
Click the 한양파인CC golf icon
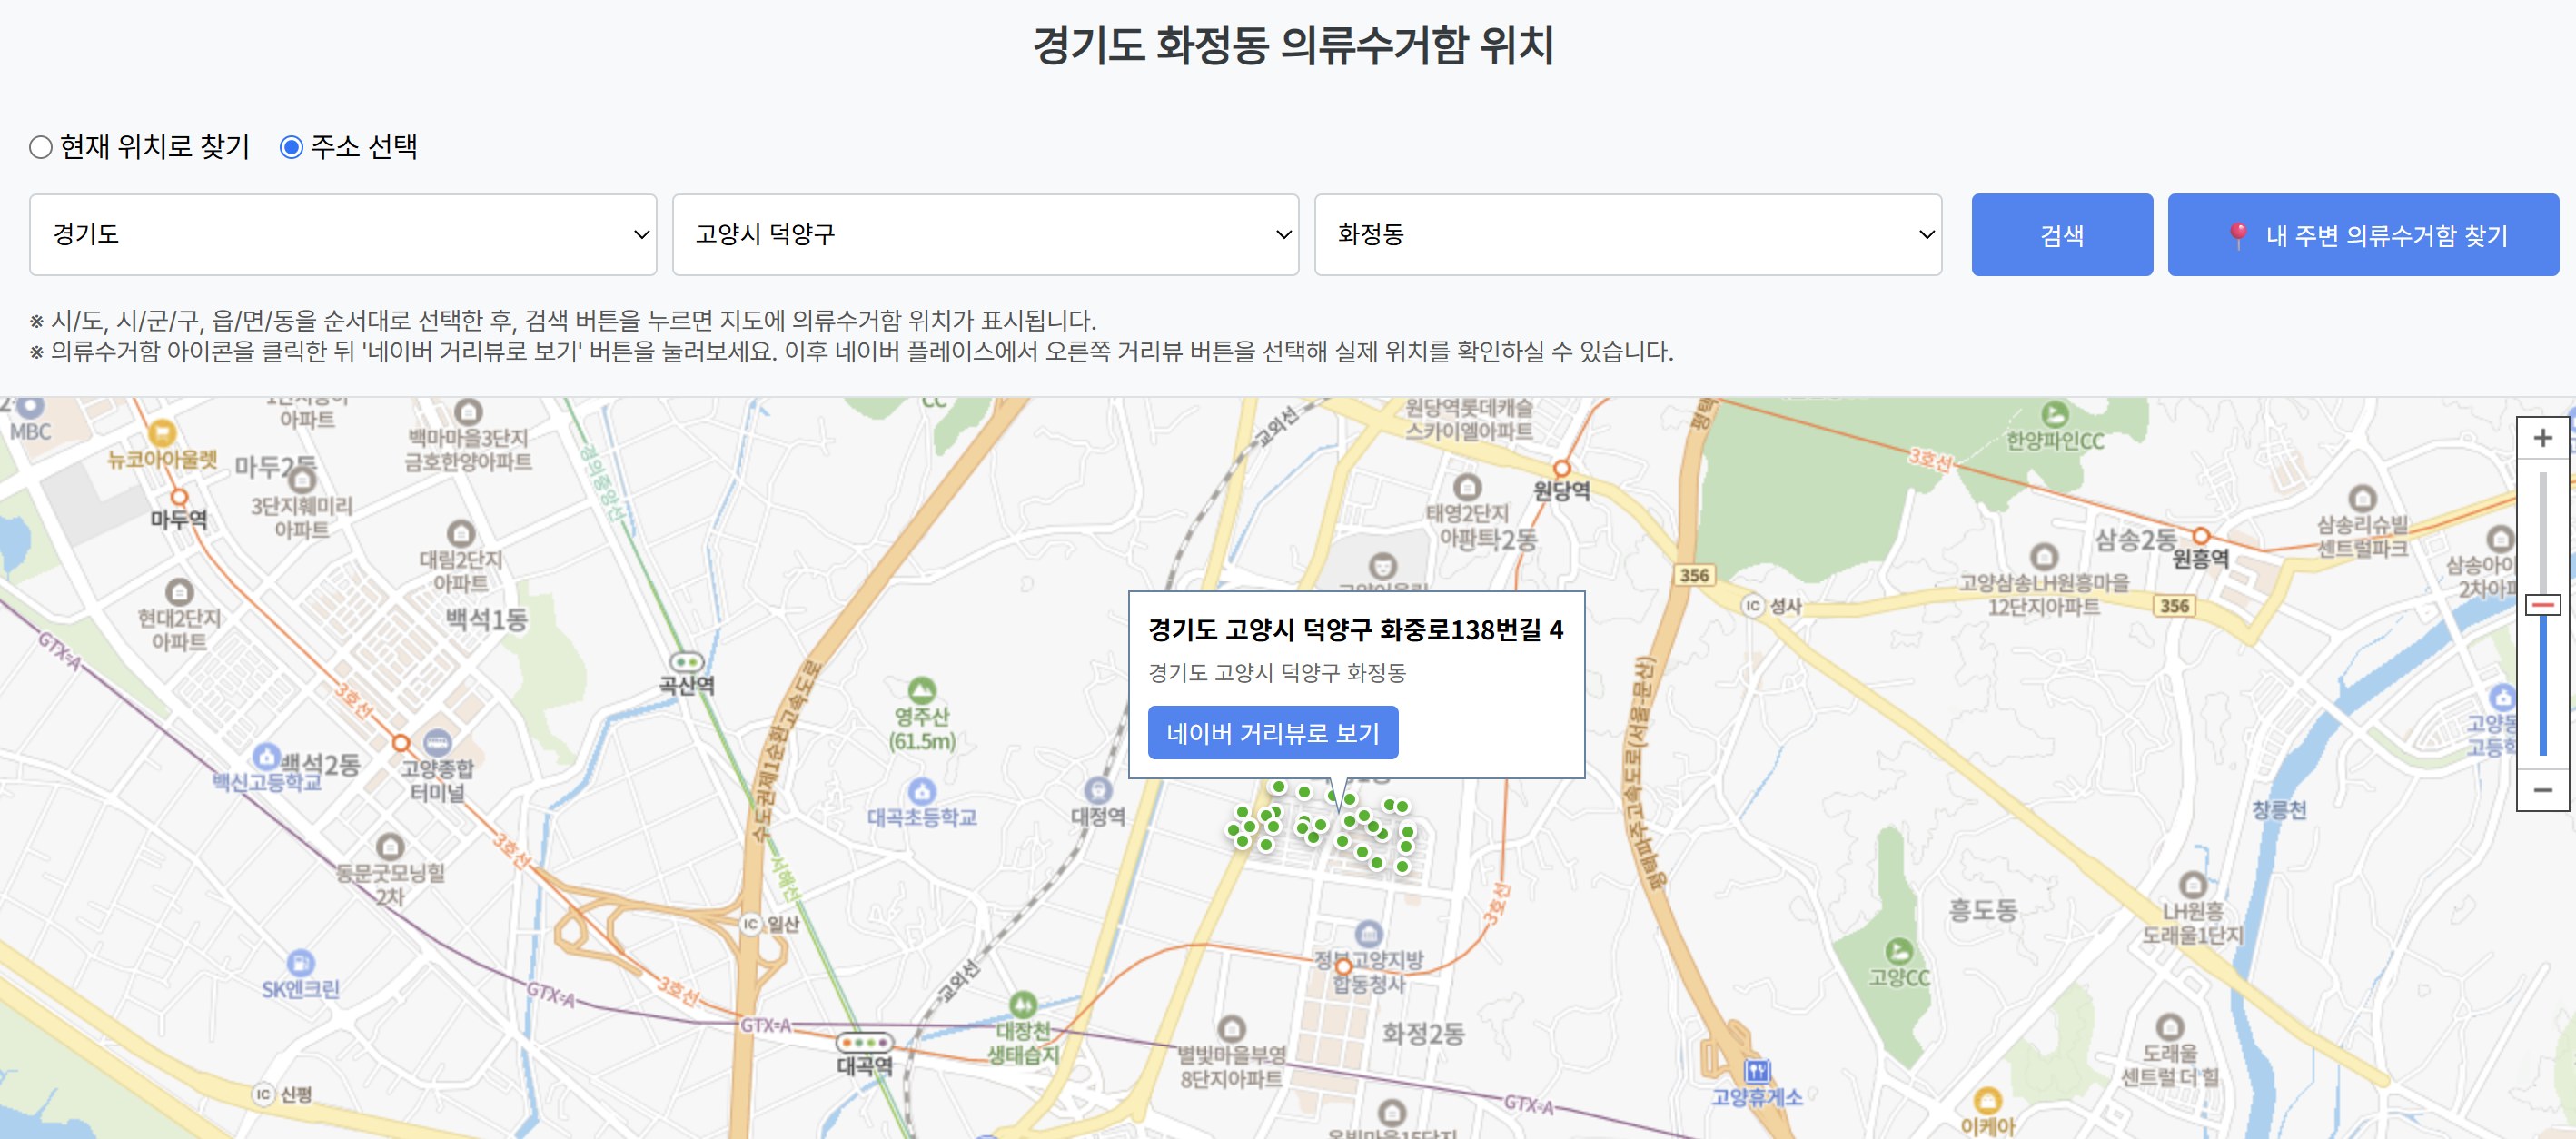click(x=2054, y=414)
